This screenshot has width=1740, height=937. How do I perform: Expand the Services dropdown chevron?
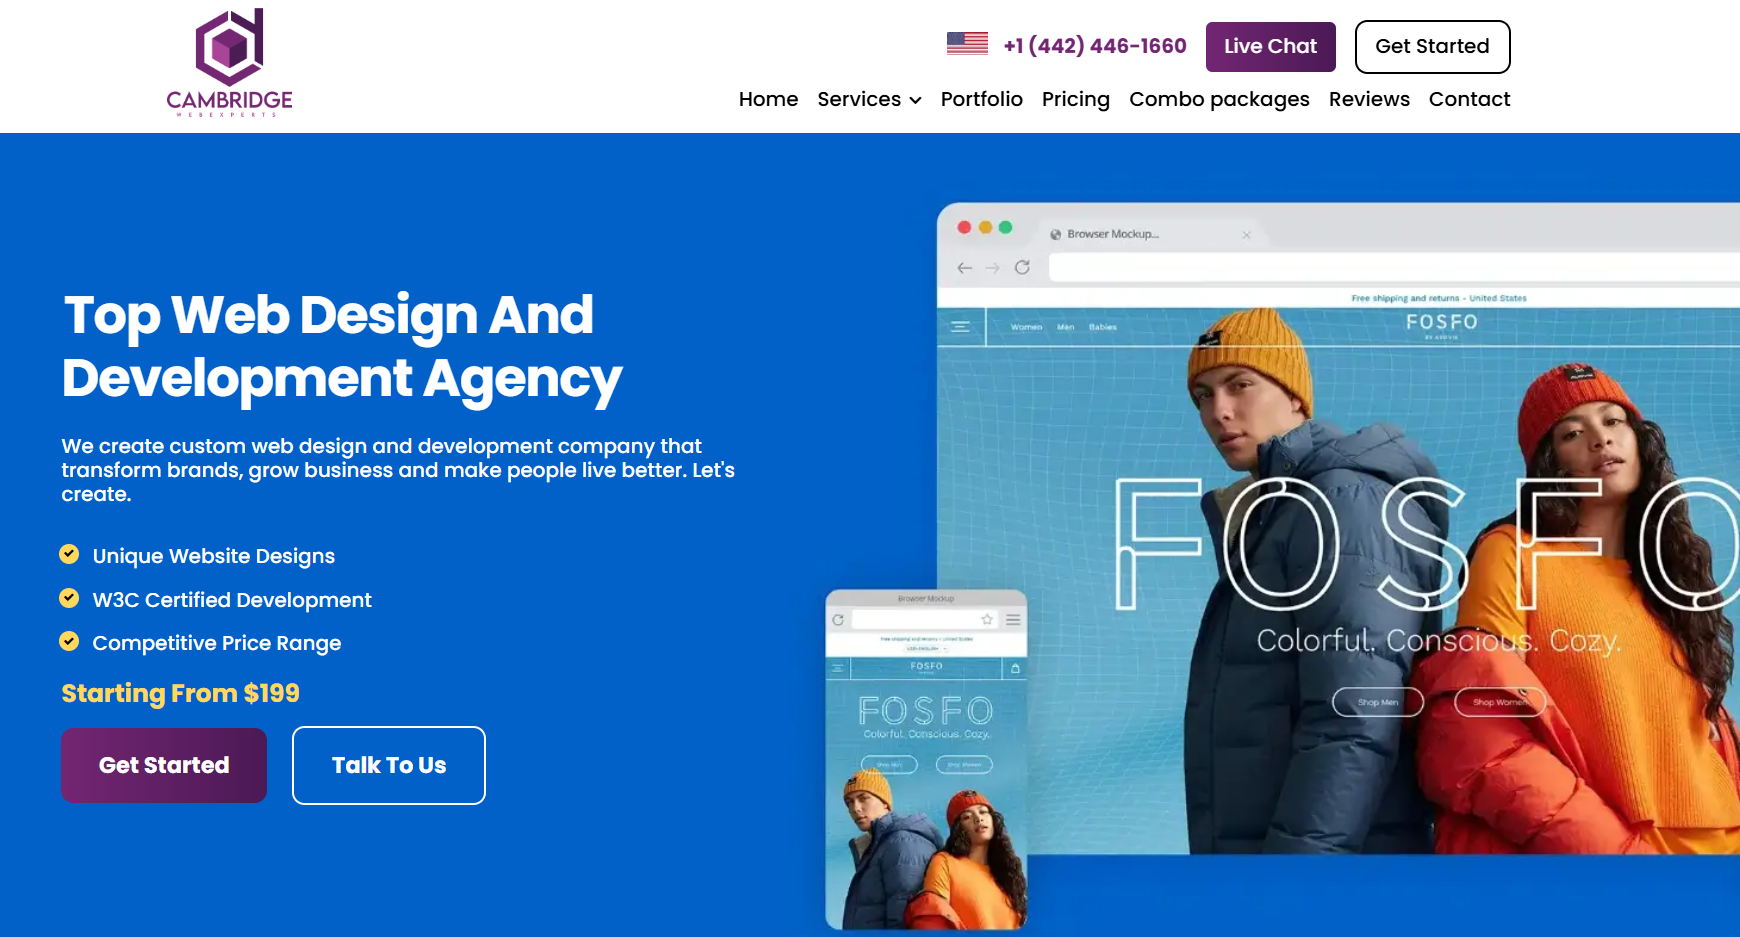pyautogui.click(x=915, y=100)
